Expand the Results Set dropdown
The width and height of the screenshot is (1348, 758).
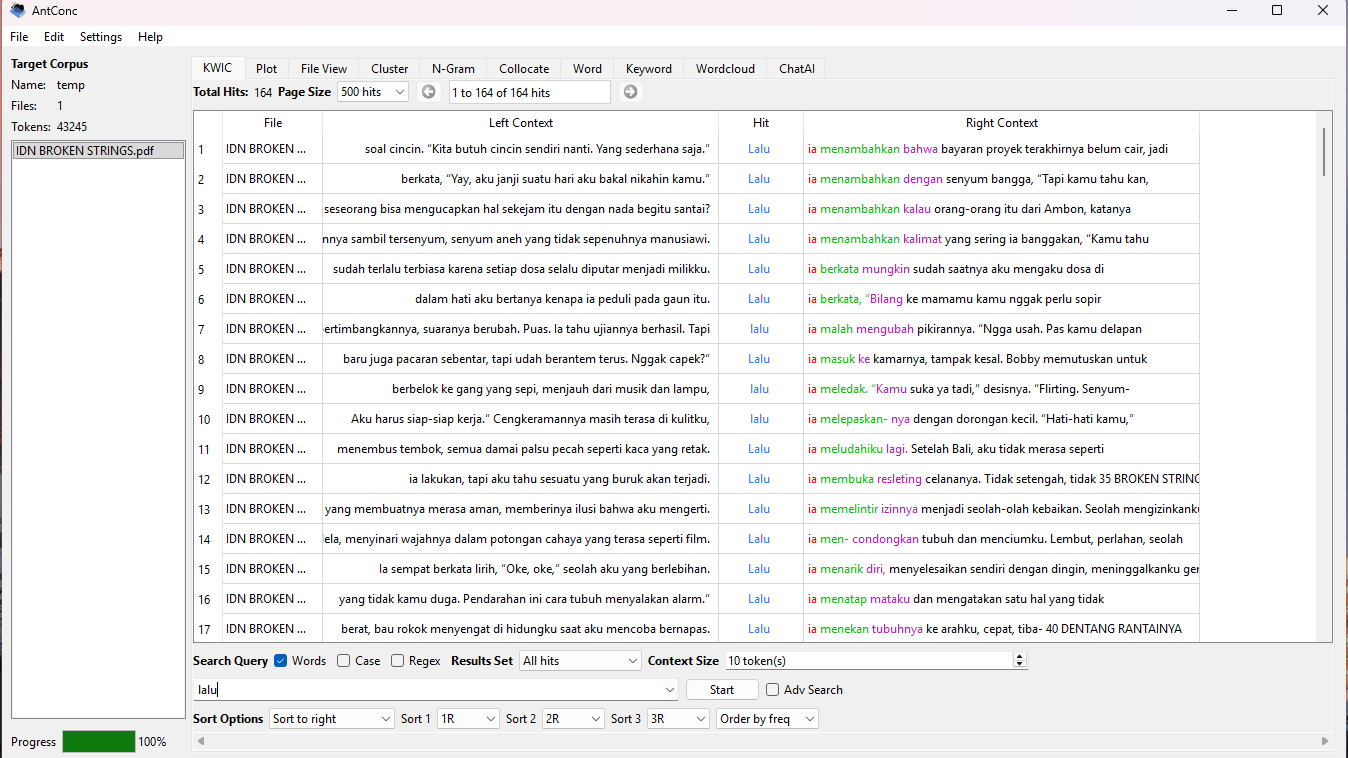coord(580,661)
